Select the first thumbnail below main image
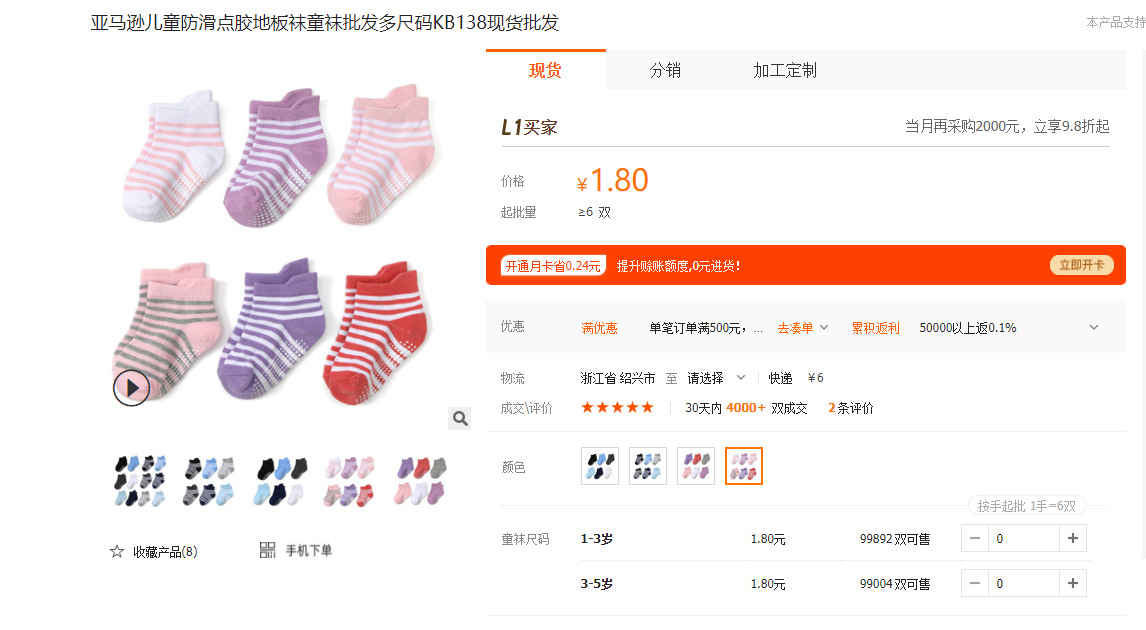 pyautogui.click(x=139, y=481)
